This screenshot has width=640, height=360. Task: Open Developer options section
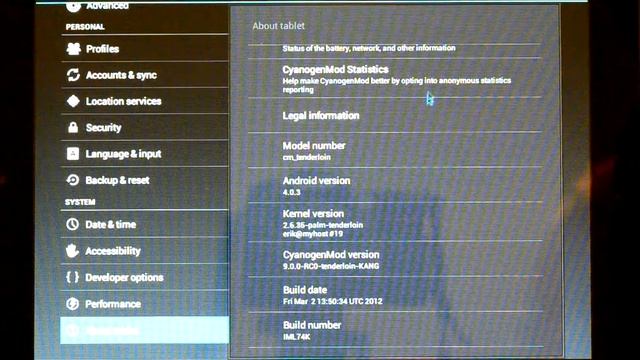tap(144, 277)
